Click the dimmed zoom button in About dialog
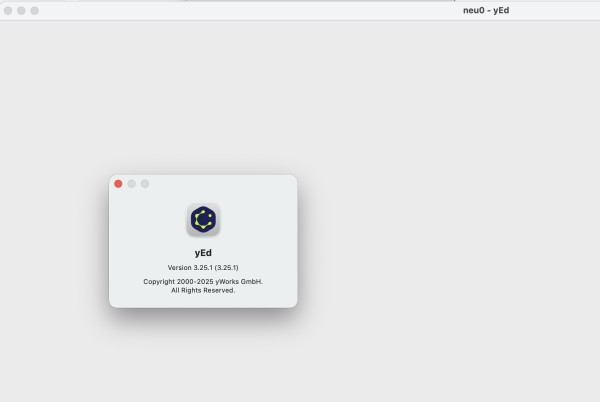Viewport: 600px width, 402px height. point(145,184)
